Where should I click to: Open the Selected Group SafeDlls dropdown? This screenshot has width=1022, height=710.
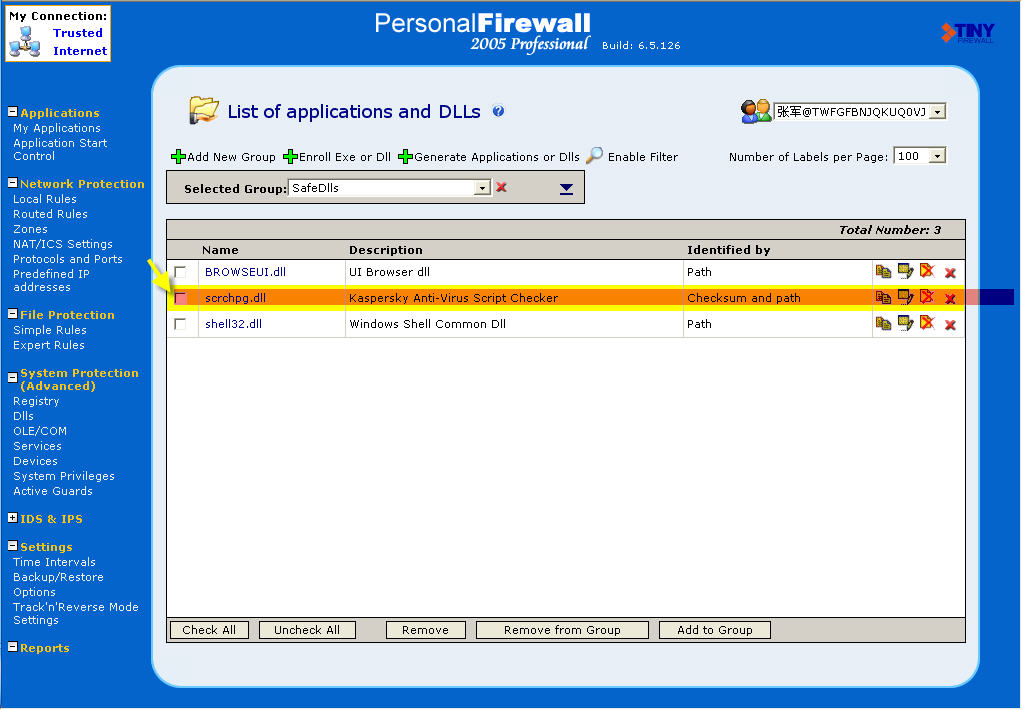(482, 188)
